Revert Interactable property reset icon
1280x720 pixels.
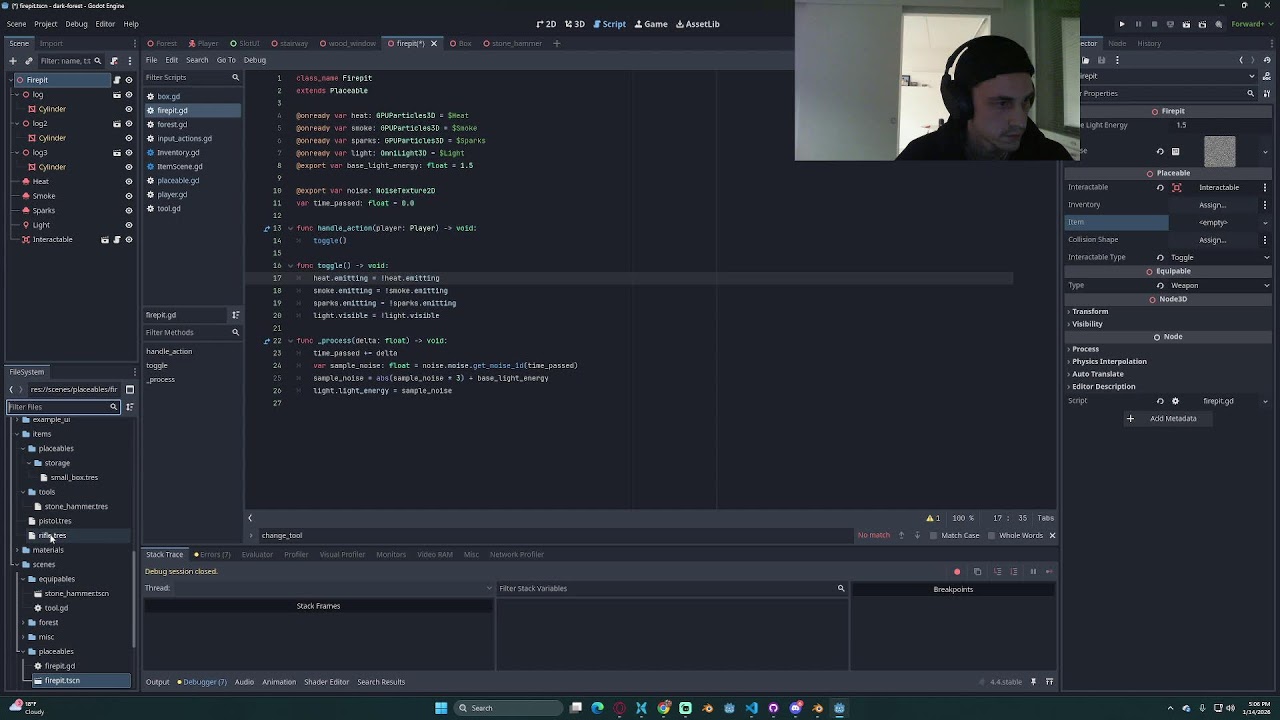coord(1160,187)
